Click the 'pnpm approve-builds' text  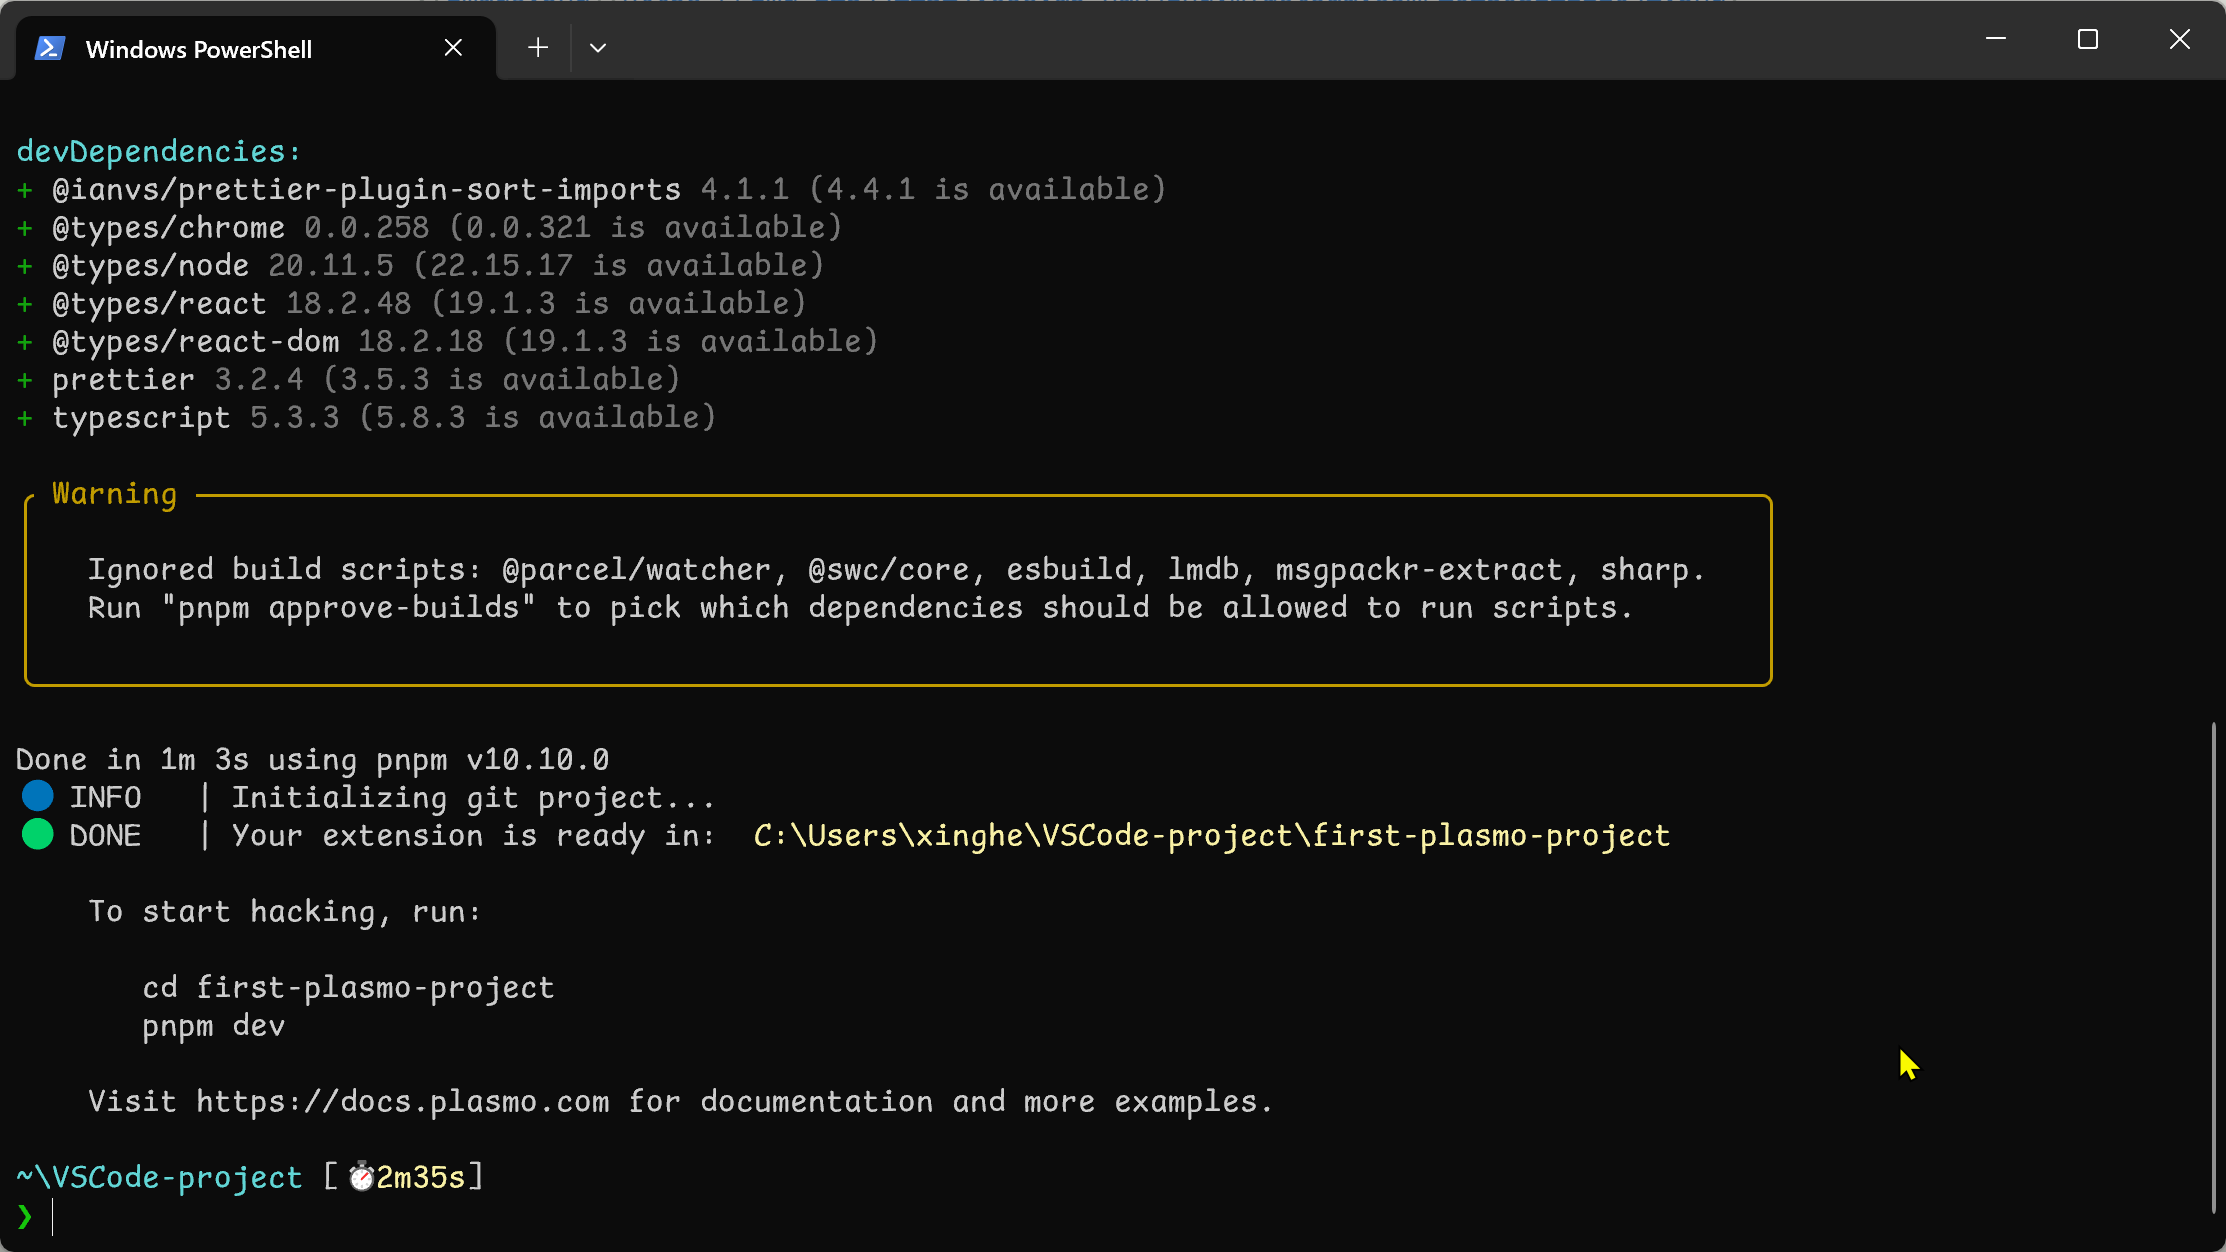pyautogui.click(x=349, y=607)
